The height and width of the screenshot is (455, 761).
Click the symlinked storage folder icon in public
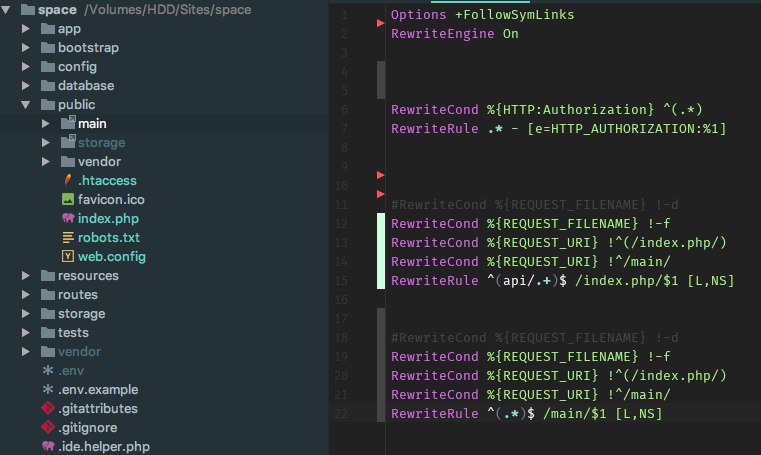68,142
